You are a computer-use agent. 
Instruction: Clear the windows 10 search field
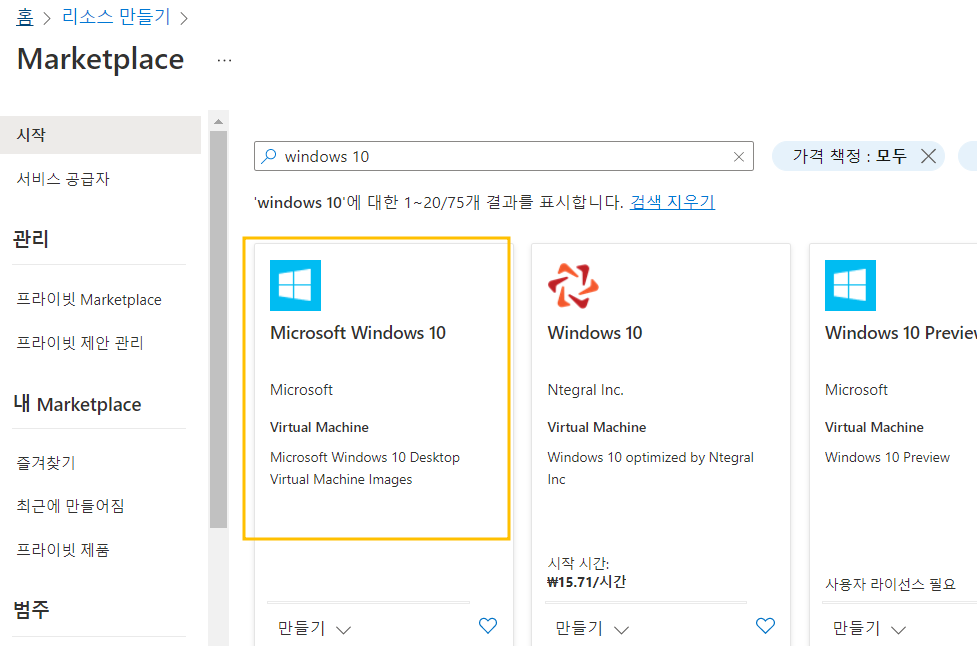click(738, 157)
